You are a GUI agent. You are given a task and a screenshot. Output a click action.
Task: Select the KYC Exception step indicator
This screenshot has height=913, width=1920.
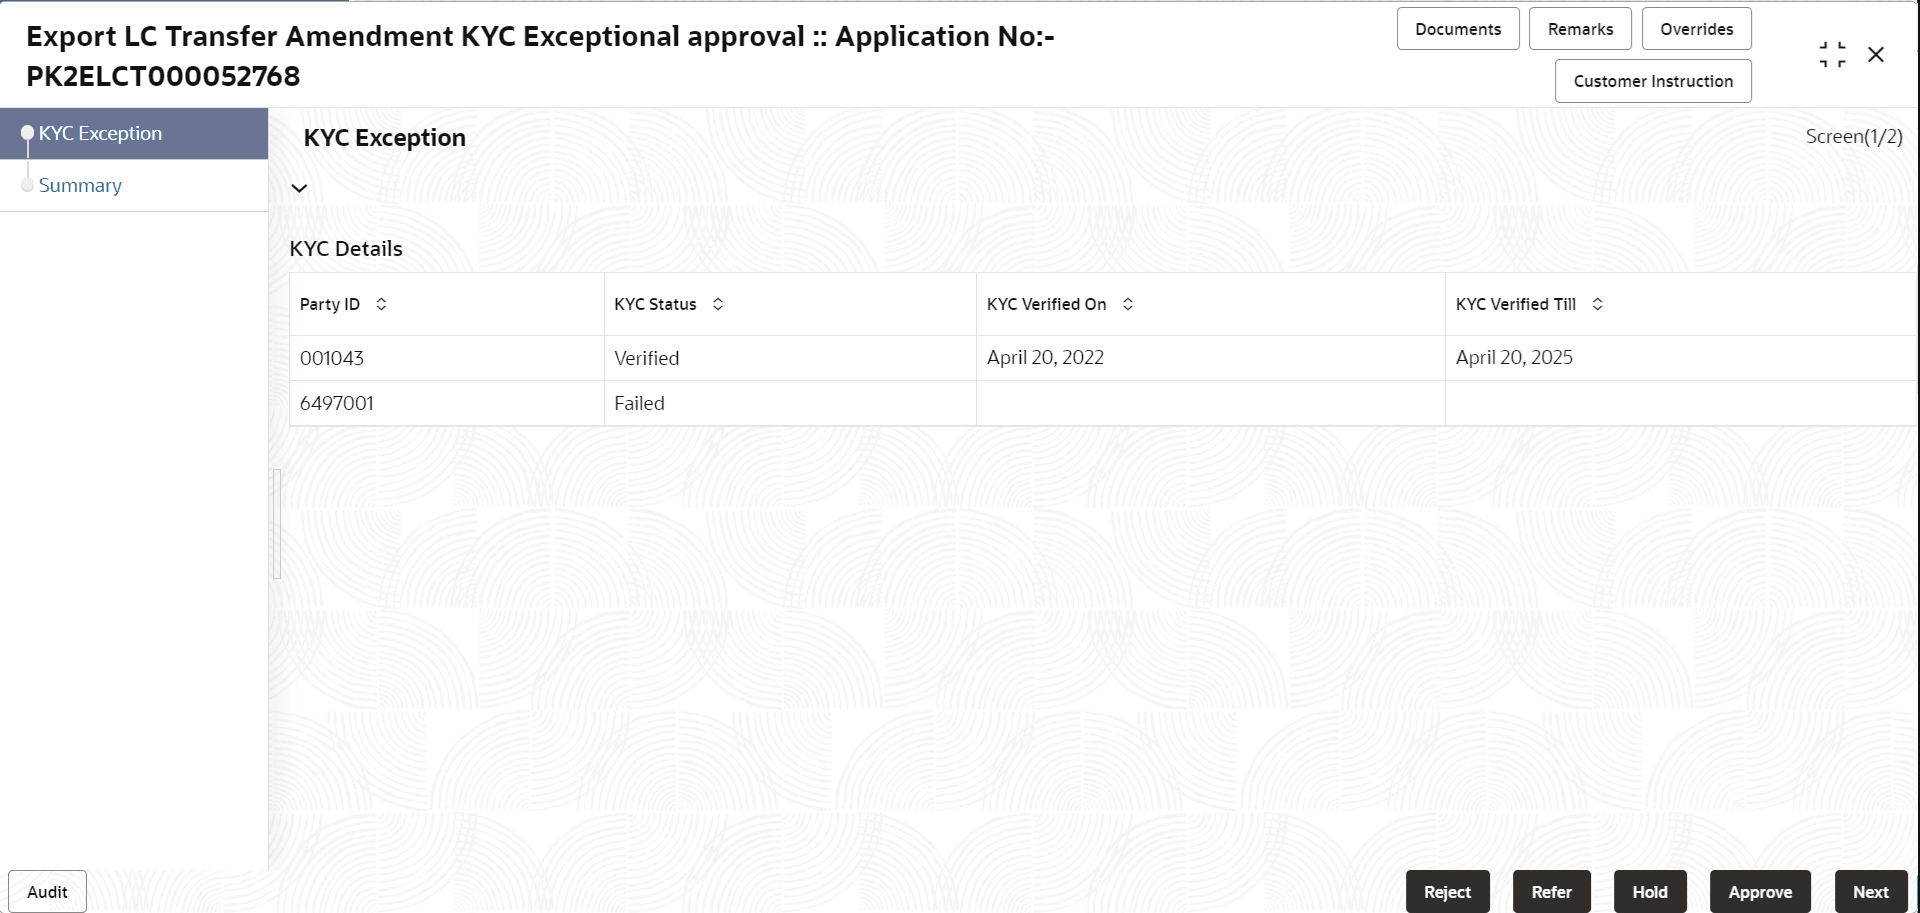[x=100, y=133]
